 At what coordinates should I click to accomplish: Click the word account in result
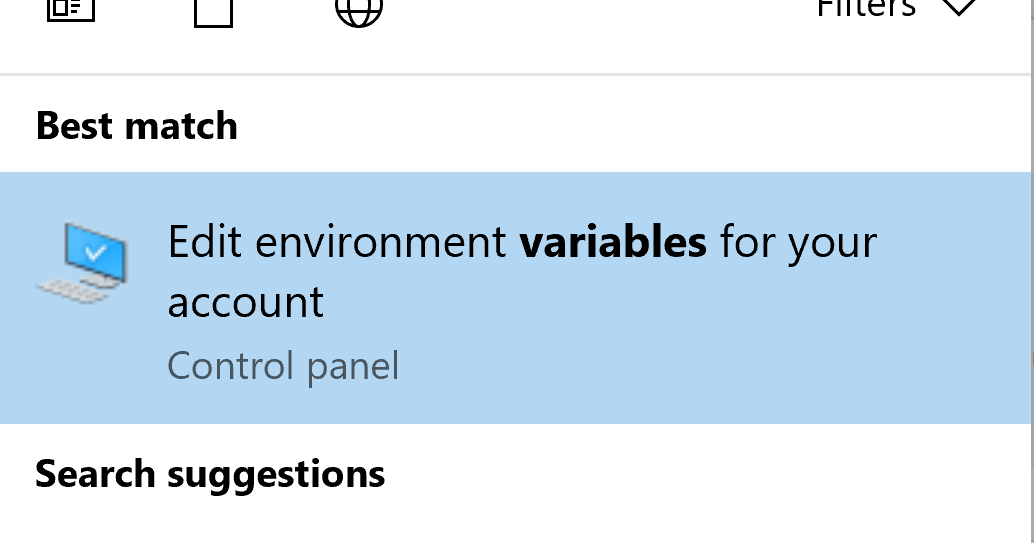(246, 302)
